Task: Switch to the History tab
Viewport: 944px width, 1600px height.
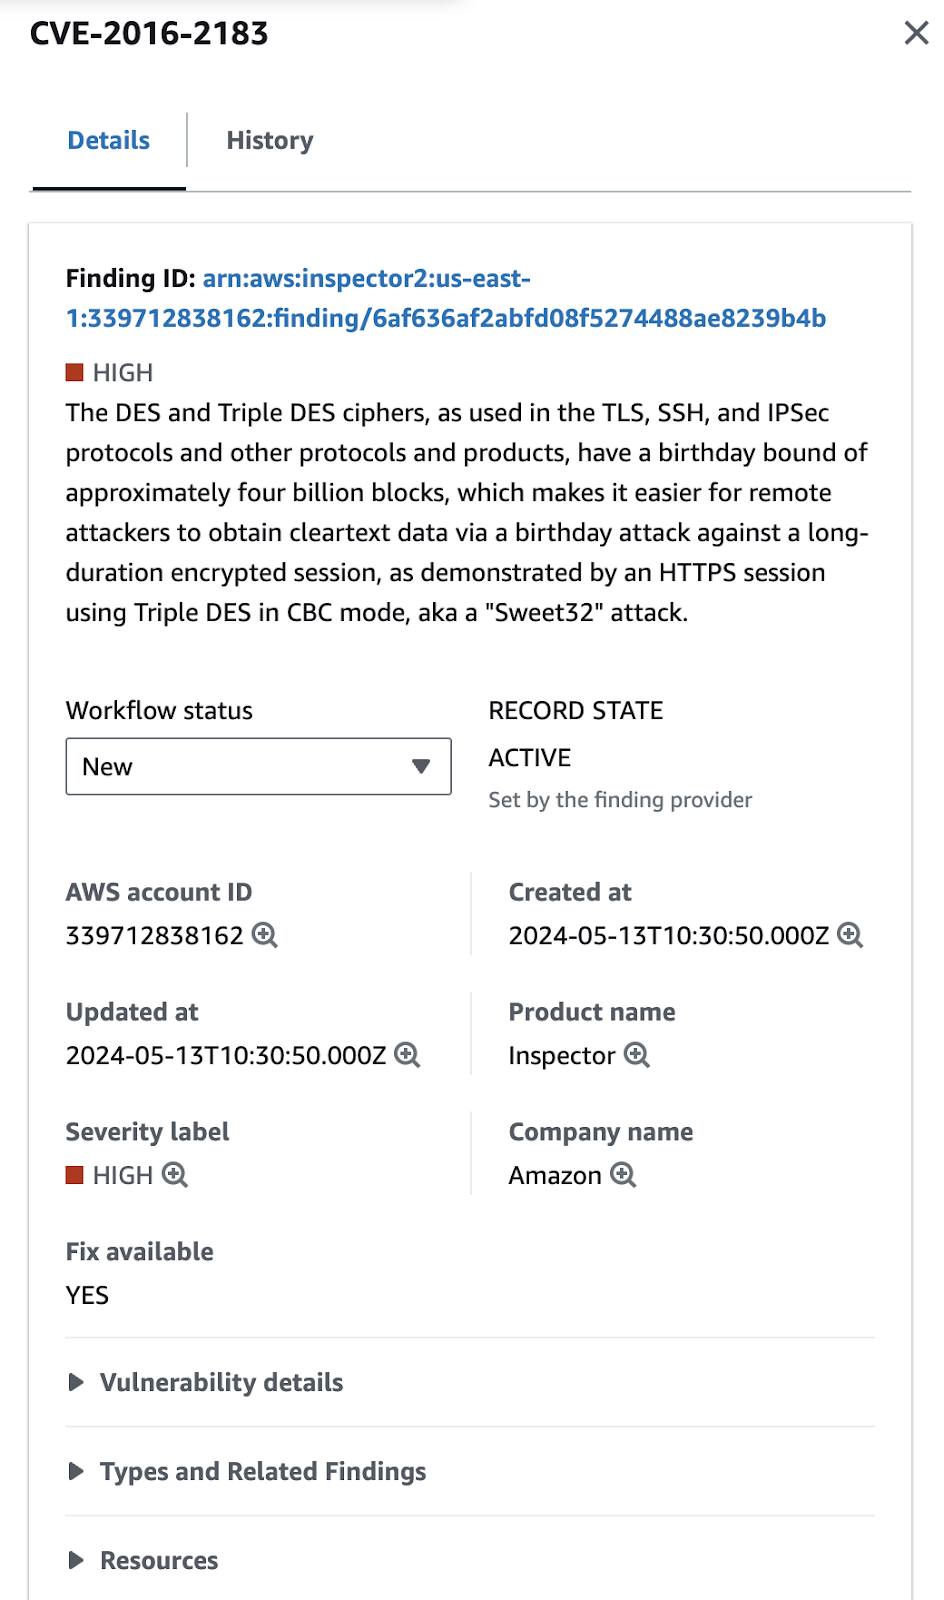Action: pos(270,140)
